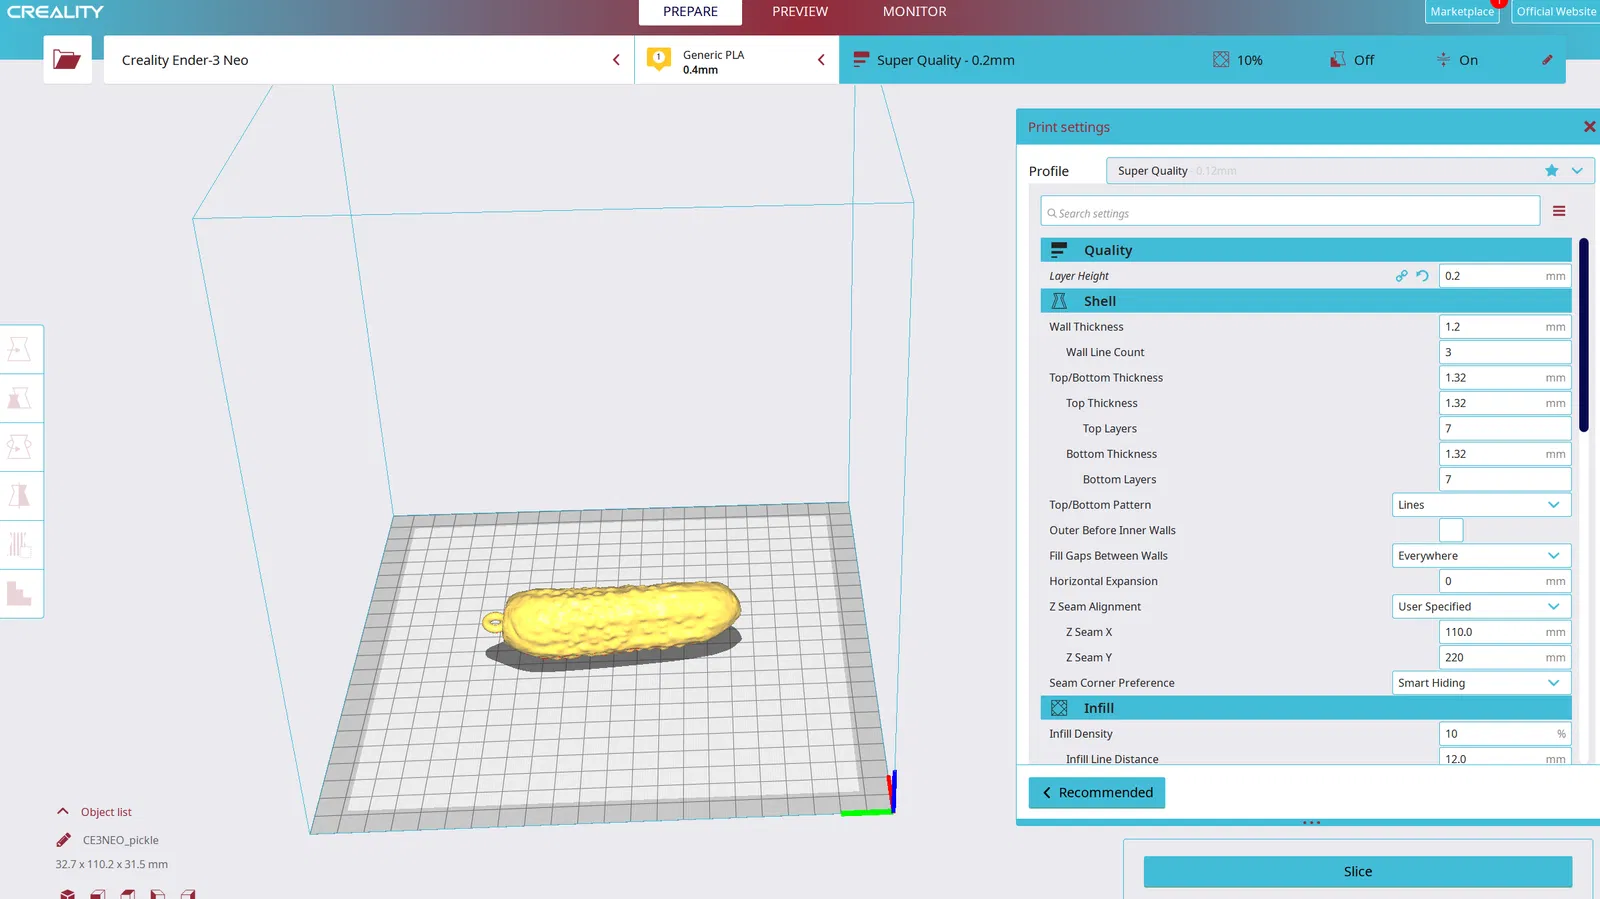1600x899 pixels.
Task: Click the Super Quality - 0.2mm profile summary
Action: tap(946, 60)
